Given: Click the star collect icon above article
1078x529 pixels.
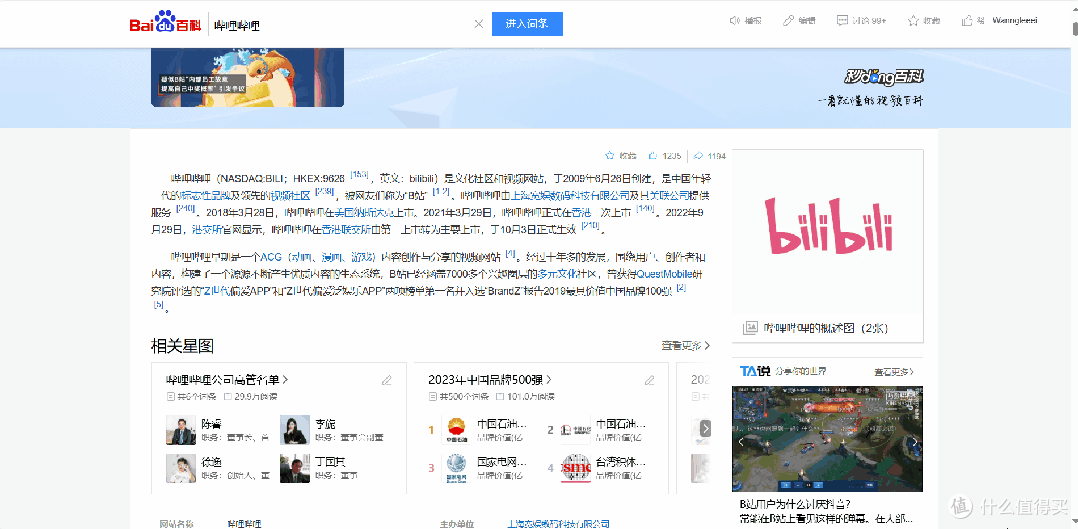Looking at the screenshot, I should (x=609, y=155).
